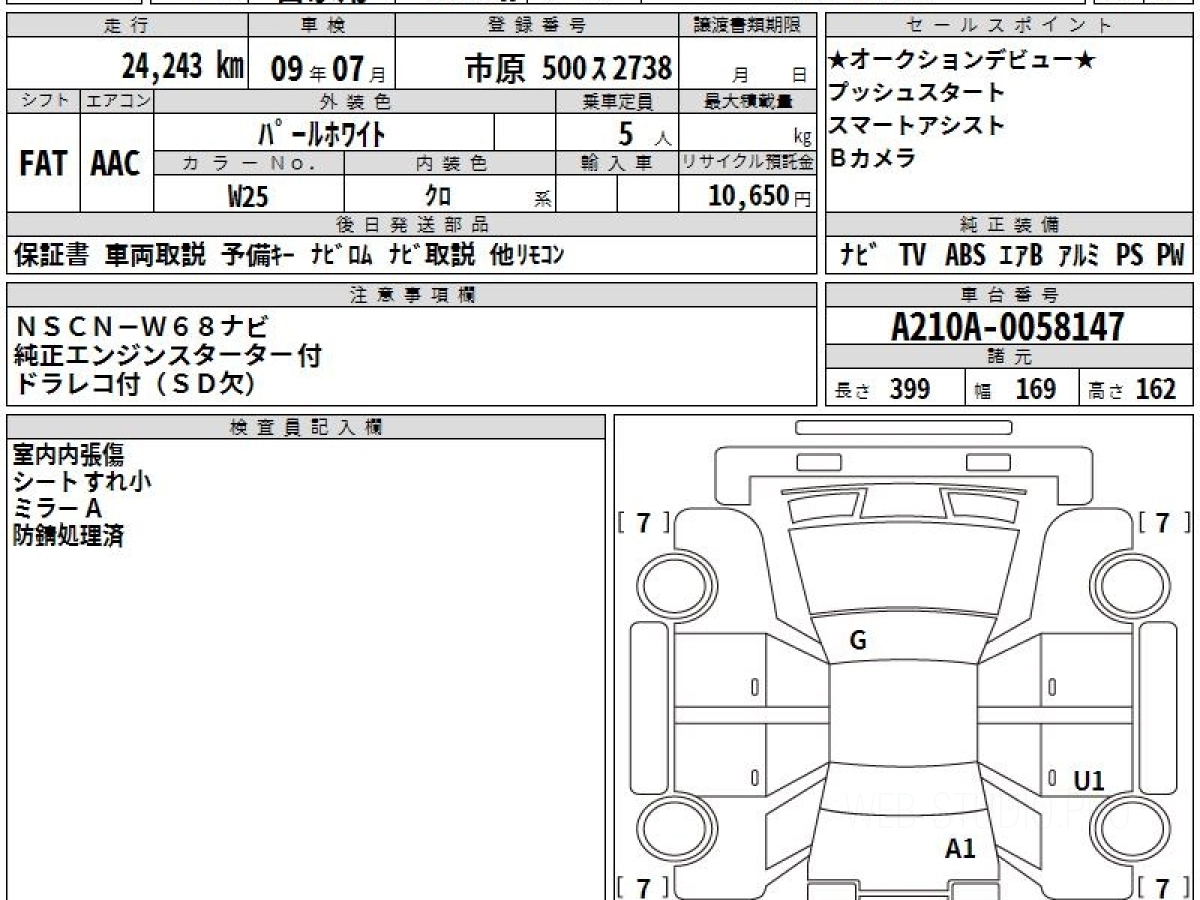Click the A1 scratch mark on the car diagram

[960, 849]
